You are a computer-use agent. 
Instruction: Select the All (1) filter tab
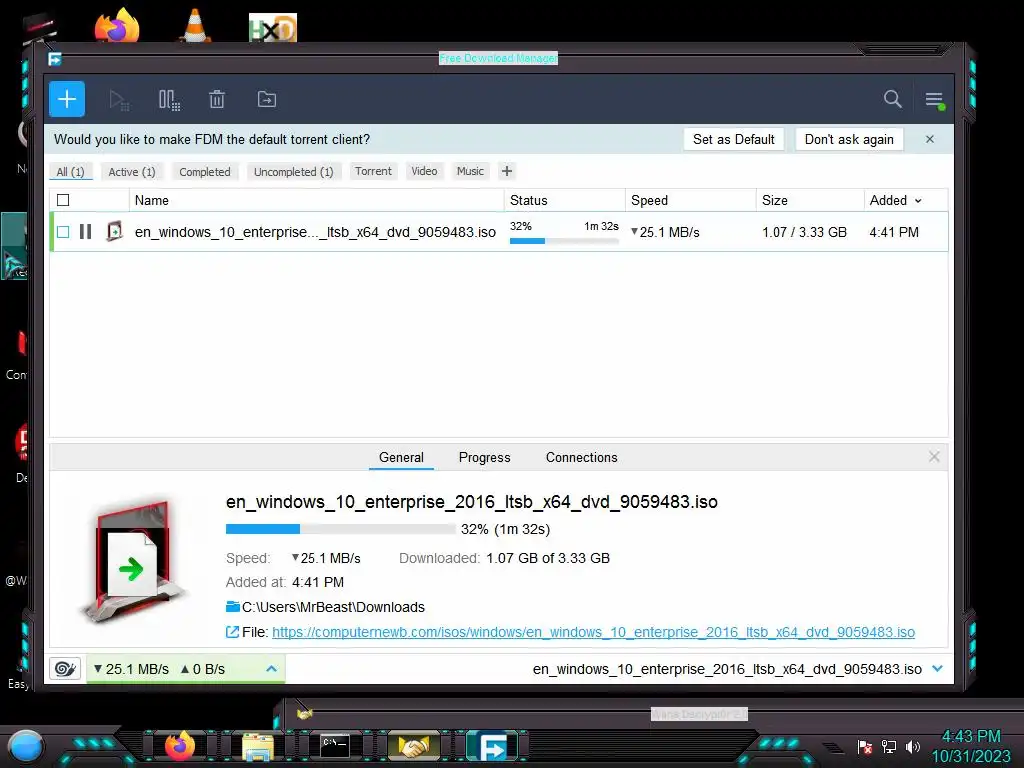[x=71, y=172]
